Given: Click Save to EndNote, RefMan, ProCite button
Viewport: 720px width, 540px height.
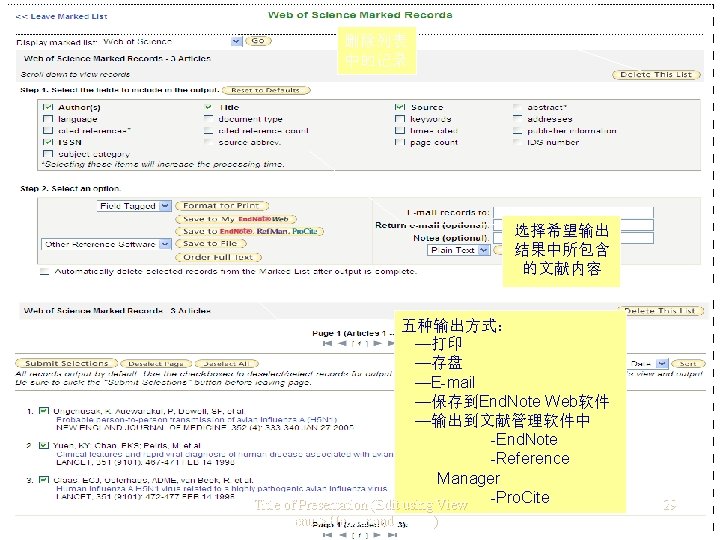Looking at the screenshot, I should (250, 231).
